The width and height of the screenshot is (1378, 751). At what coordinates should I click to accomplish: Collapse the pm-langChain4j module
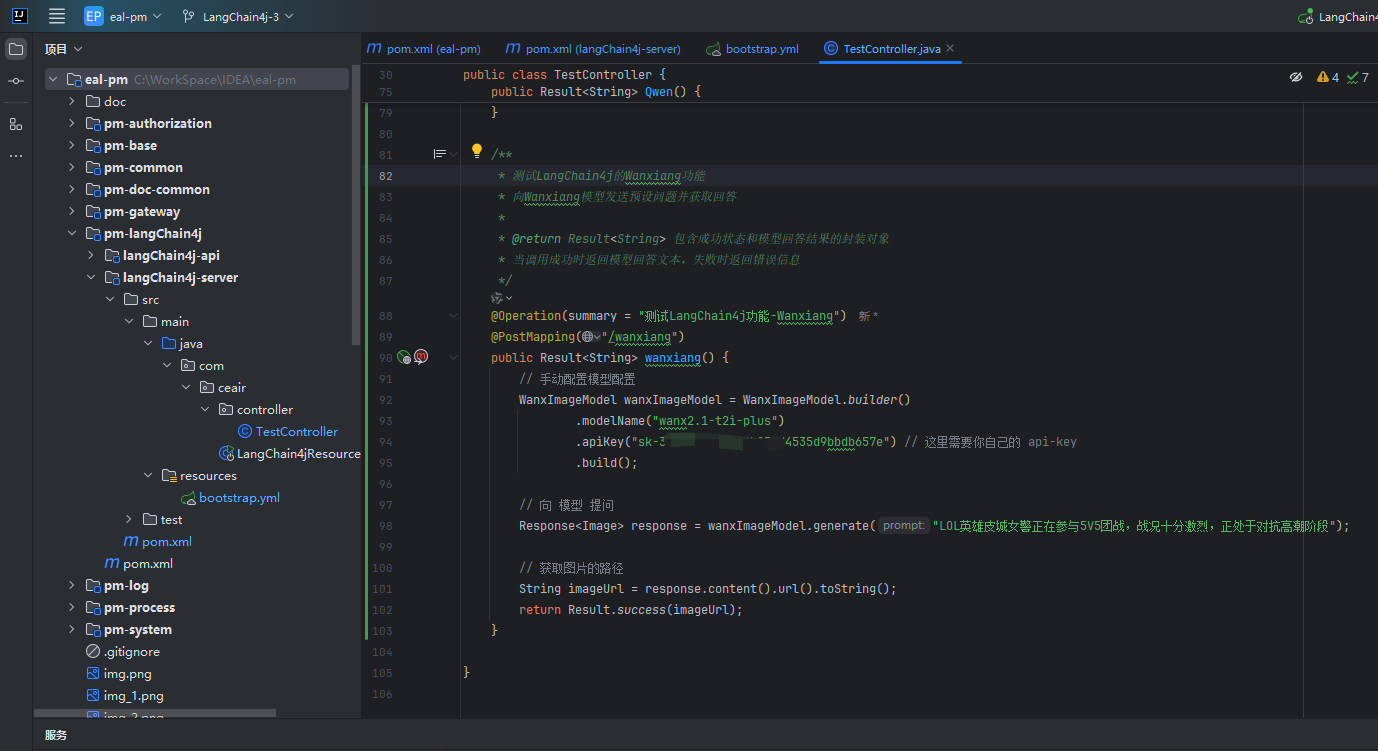[x=72, y=233]
